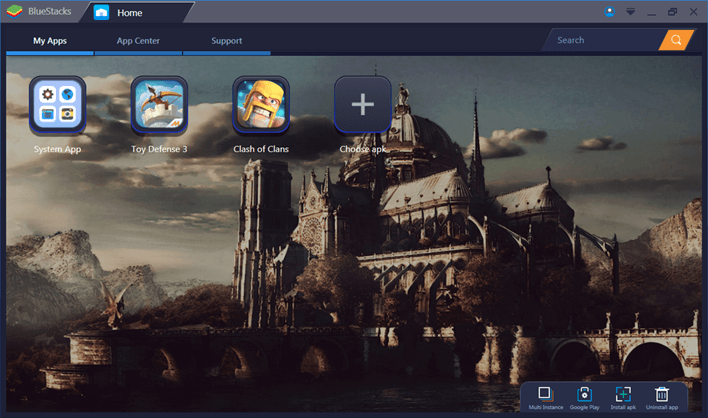The height and width of the screenshot is (418, 708).
Task: Open the System App folder
Action: click(x=57, y=105)
